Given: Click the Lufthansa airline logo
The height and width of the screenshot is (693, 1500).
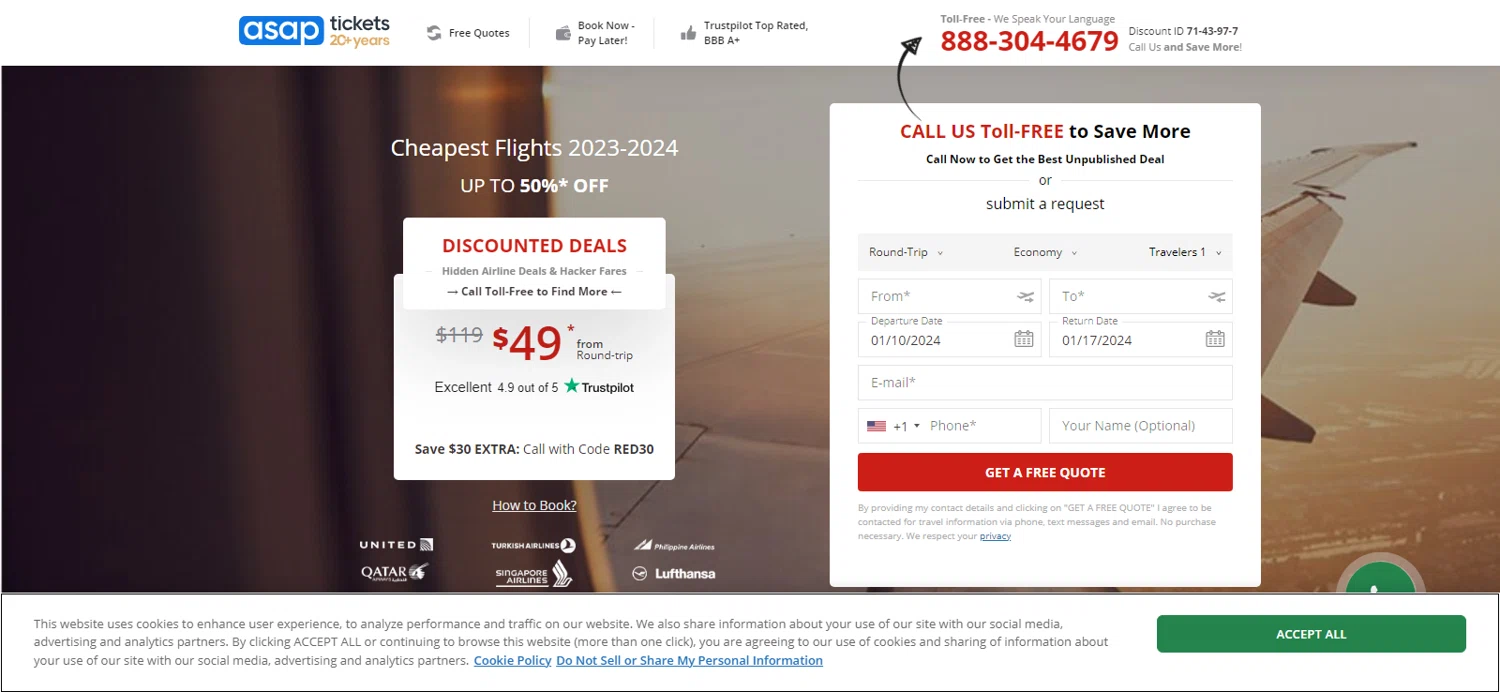Looking at the screenshot, I should 673,574.
